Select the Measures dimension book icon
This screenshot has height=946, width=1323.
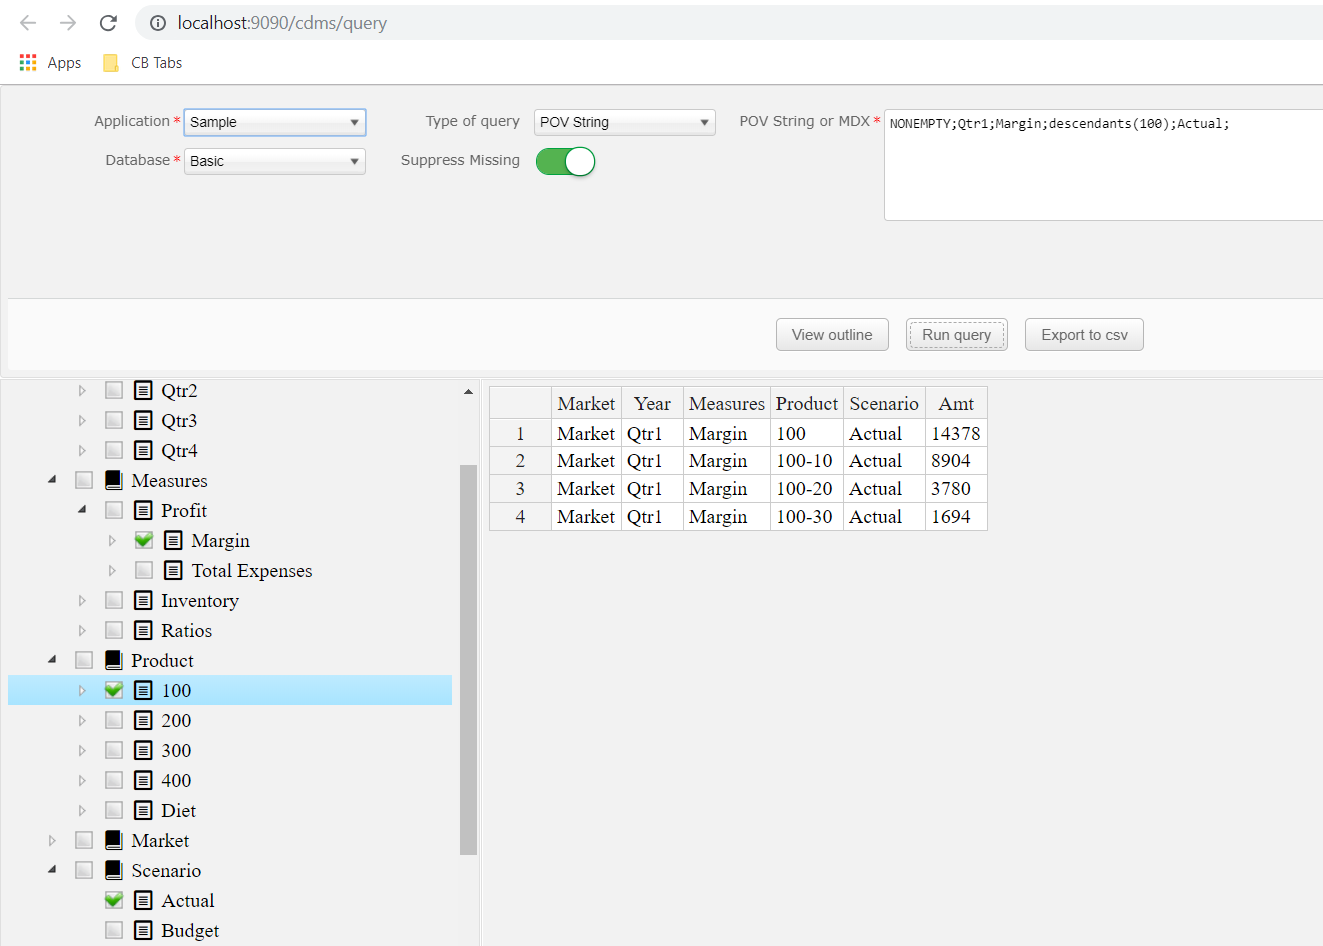pos(113,480)
